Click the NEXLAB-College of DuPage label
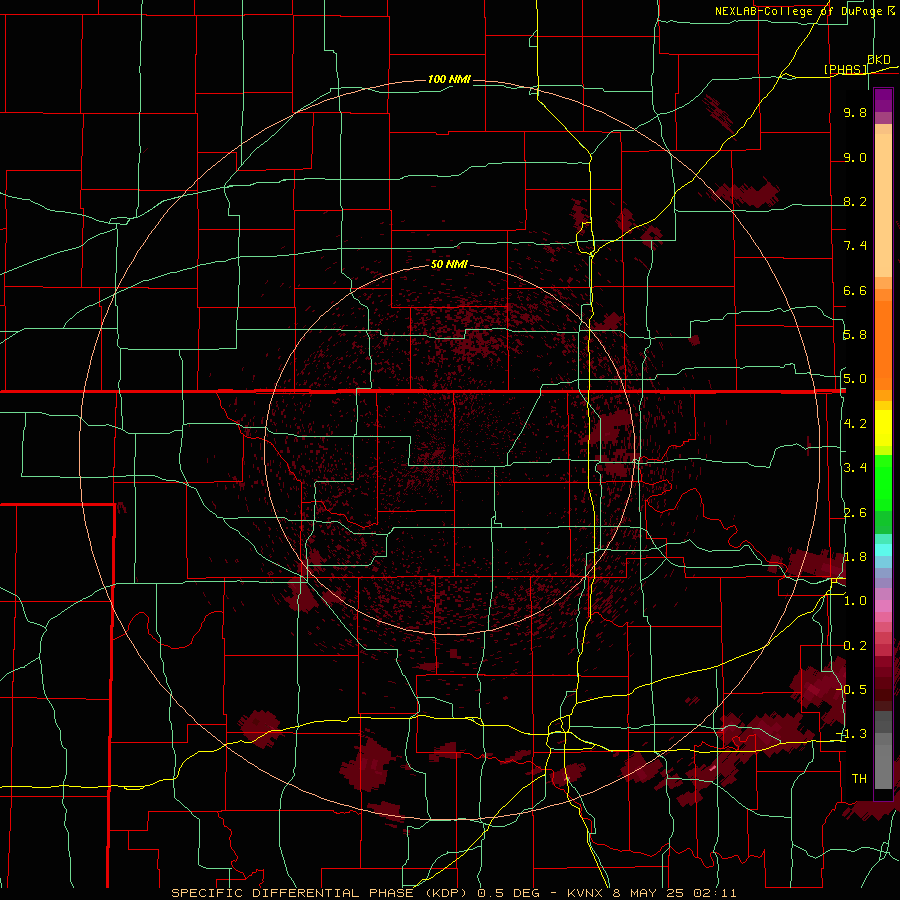 (x=799, y=11)
